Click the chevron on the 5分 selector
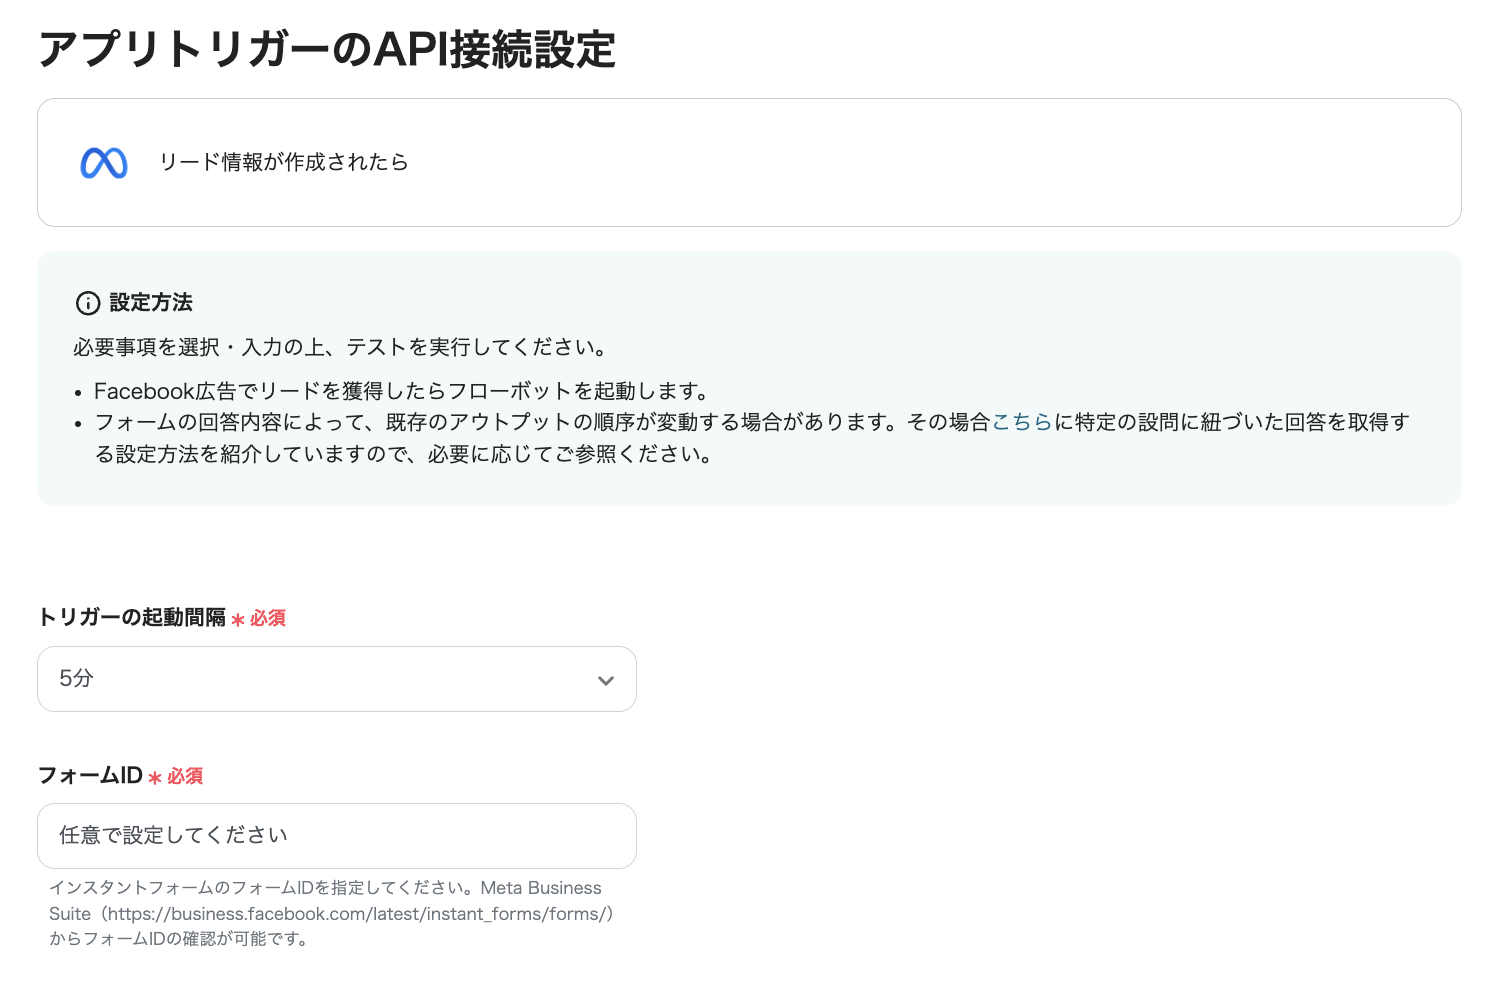Screen dimensions: 1494x984 click(x=606, y=679)
